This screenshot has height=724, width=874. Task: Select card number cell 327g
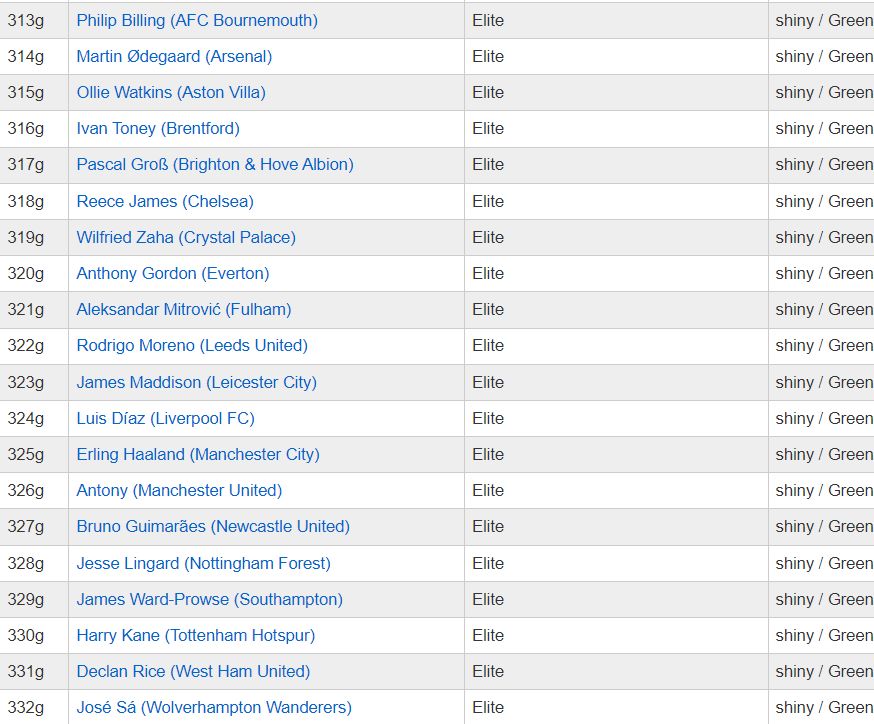(33, 527)
